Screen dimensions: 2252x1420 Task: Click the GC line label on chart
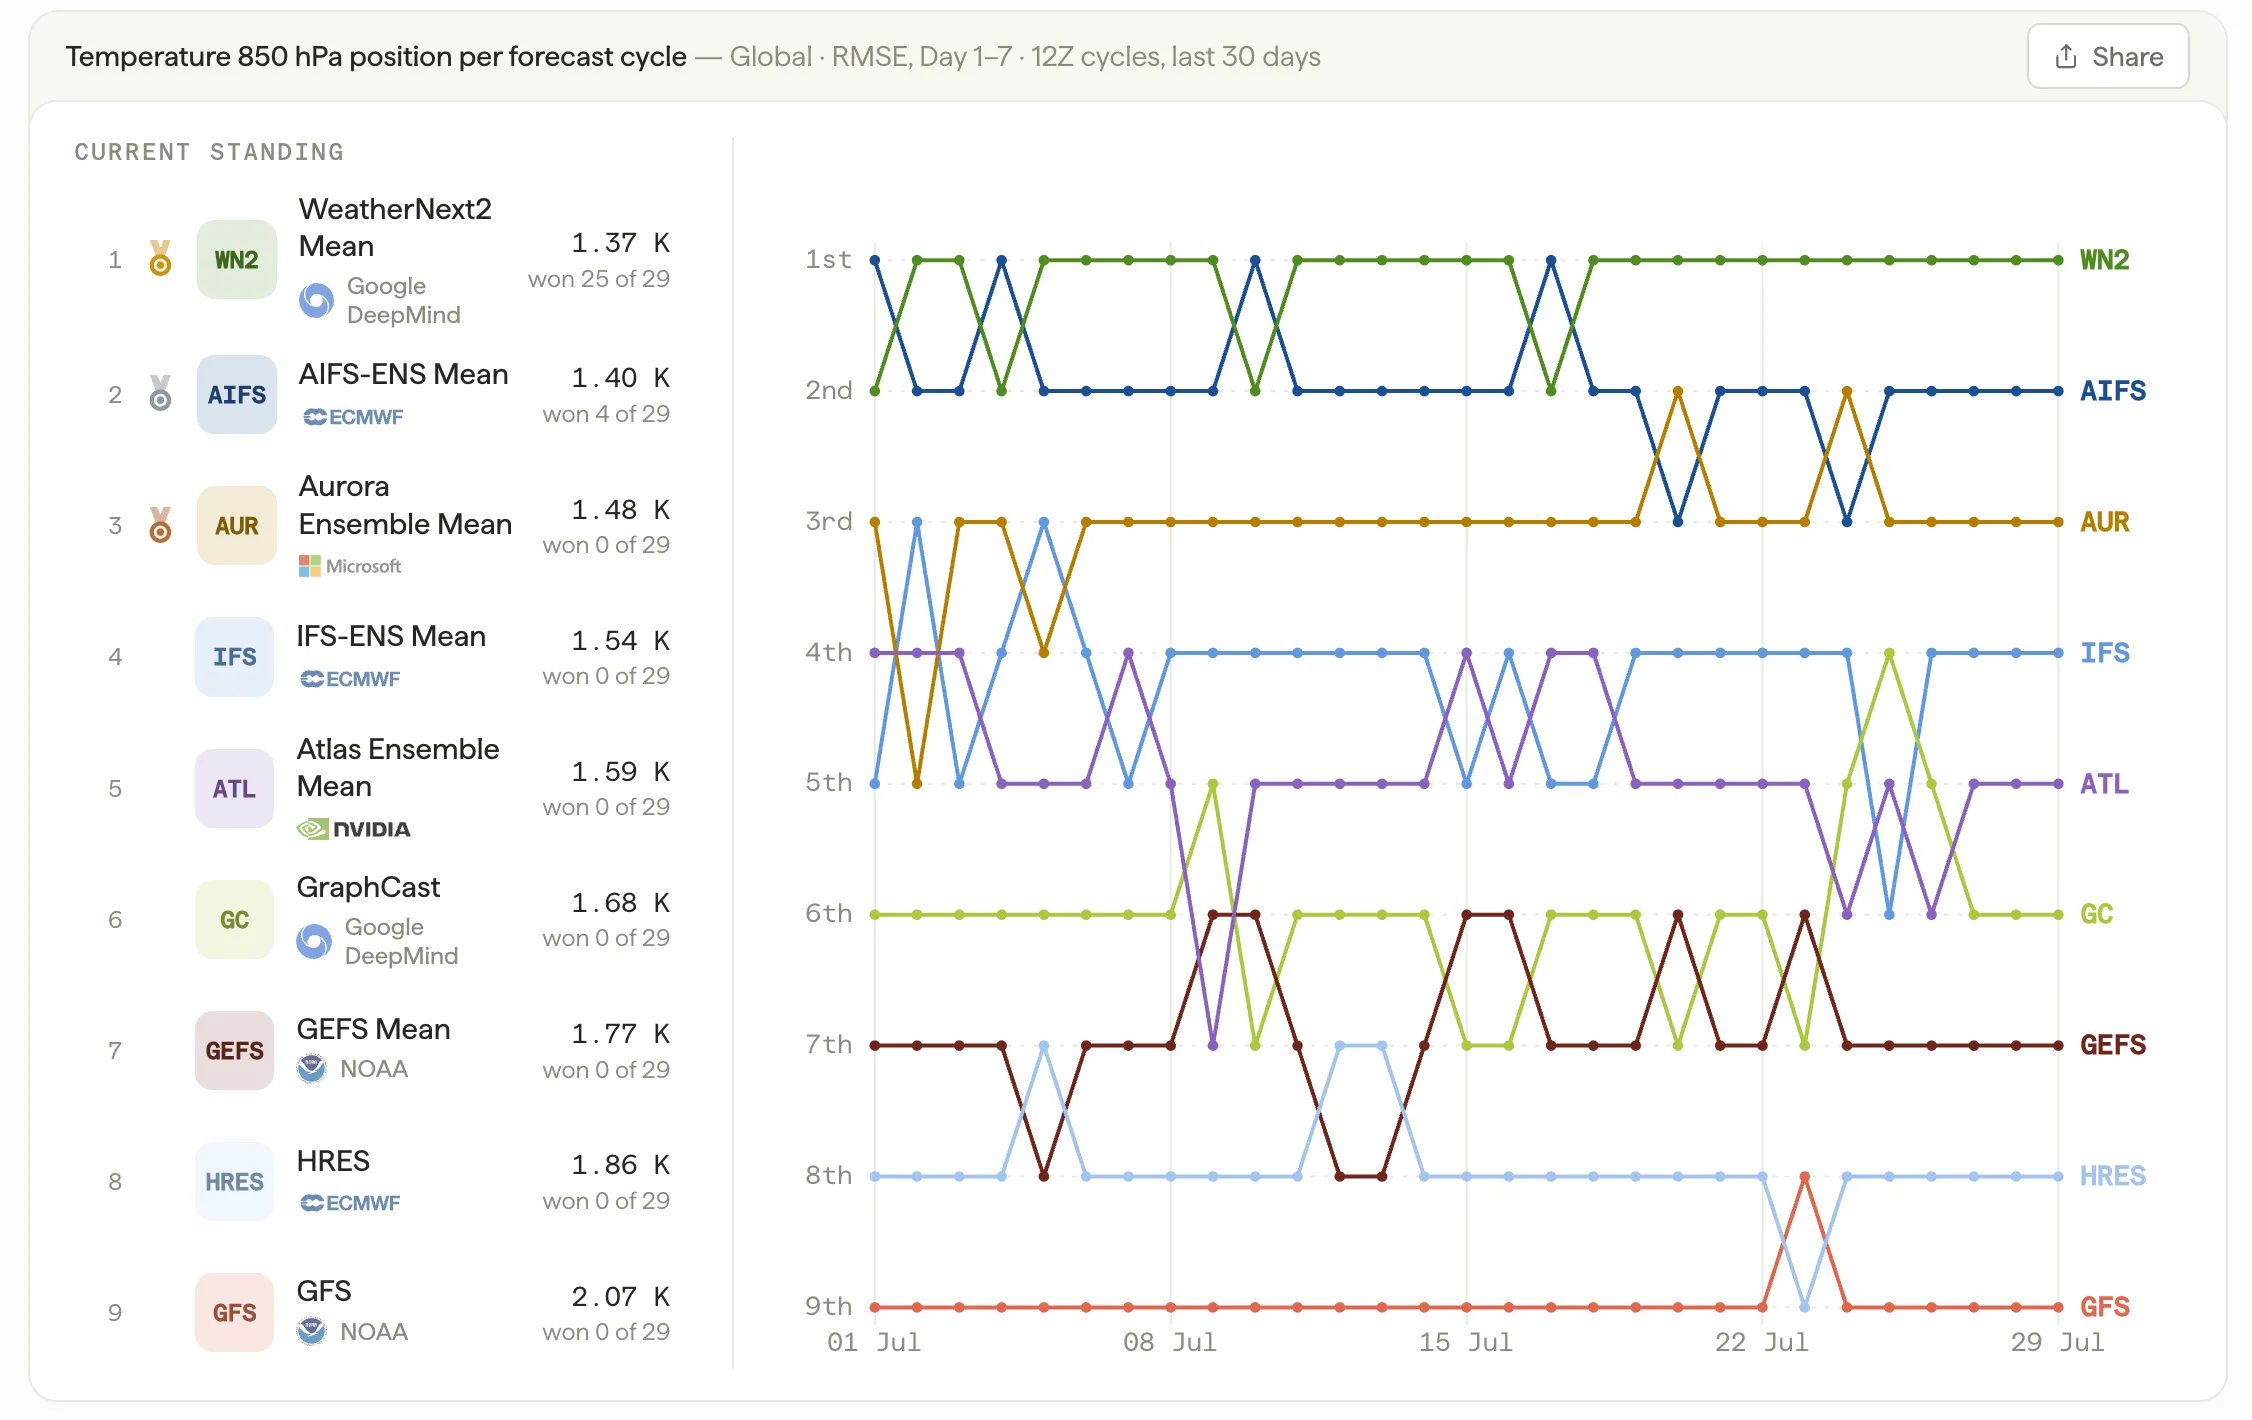tap(2096, 914)
